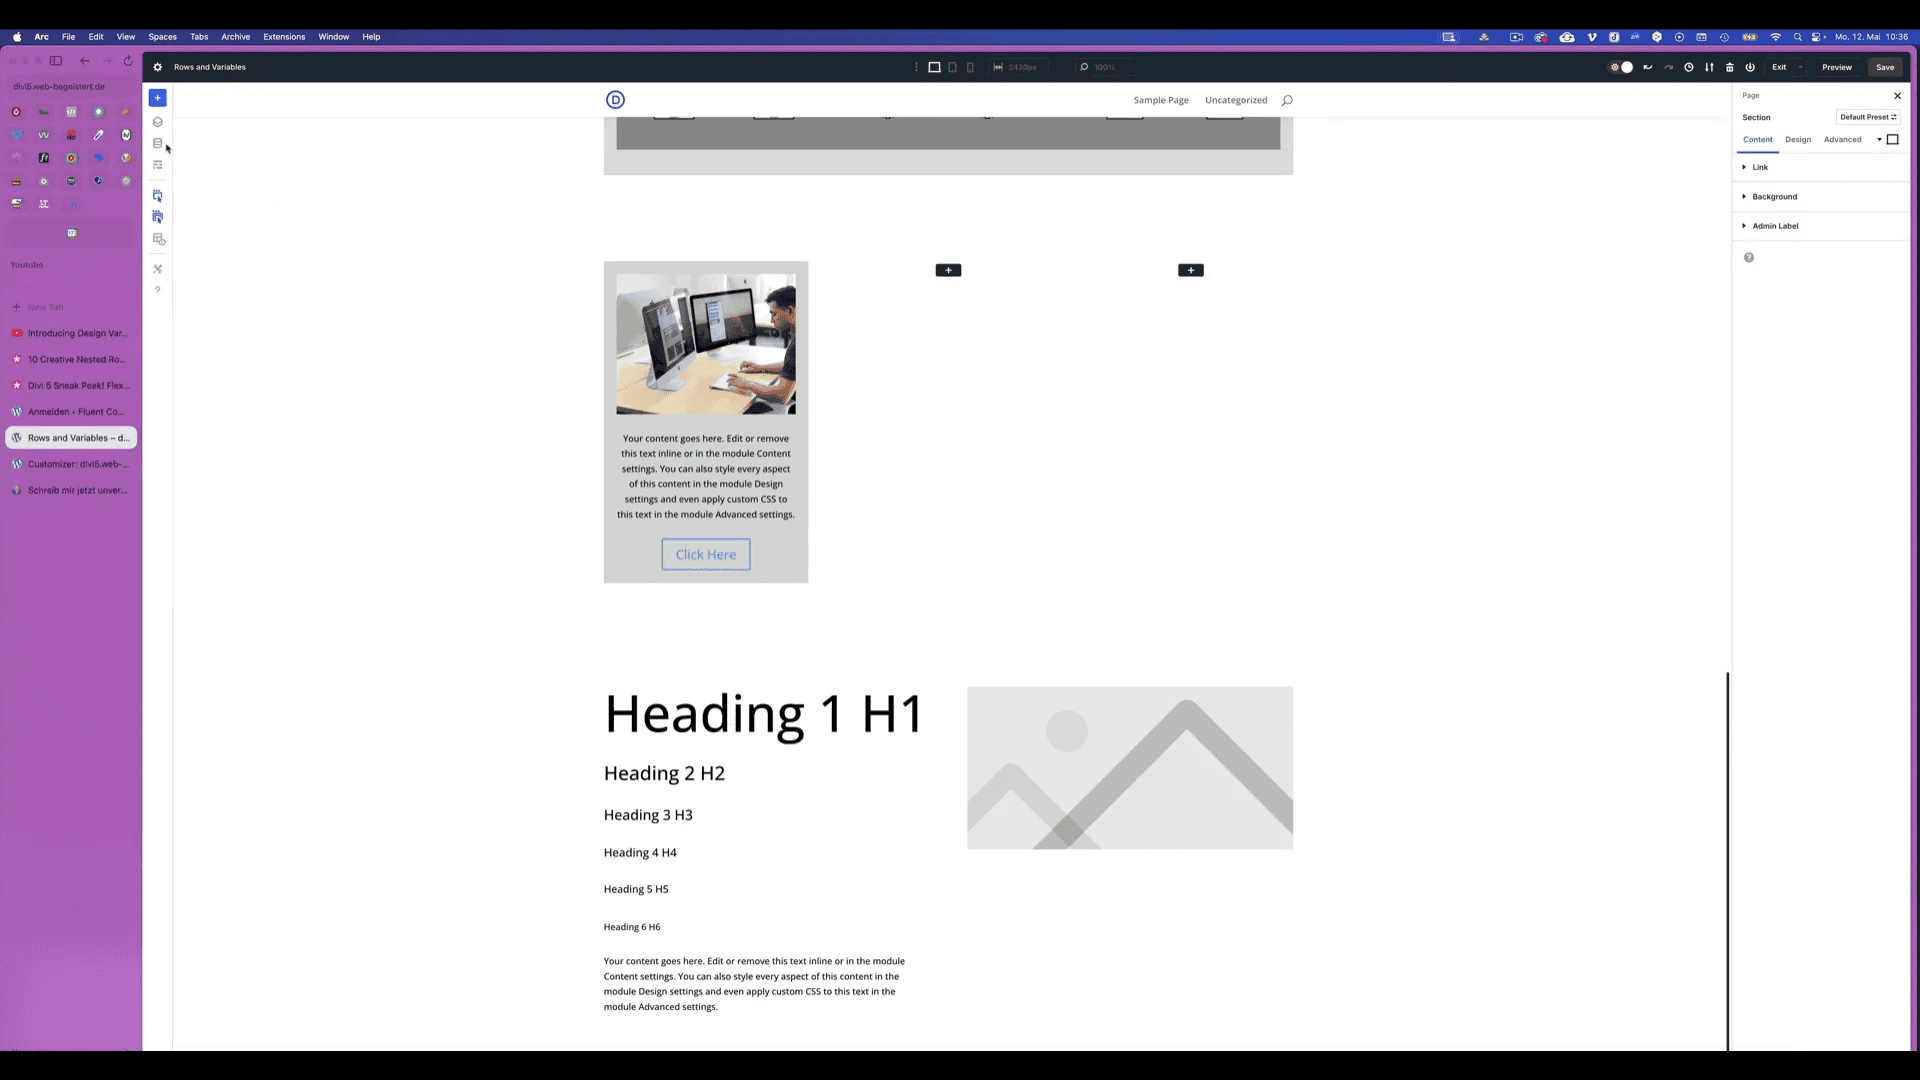
Task: Click the trash clear layout icon
Action: pos(1730,67)
